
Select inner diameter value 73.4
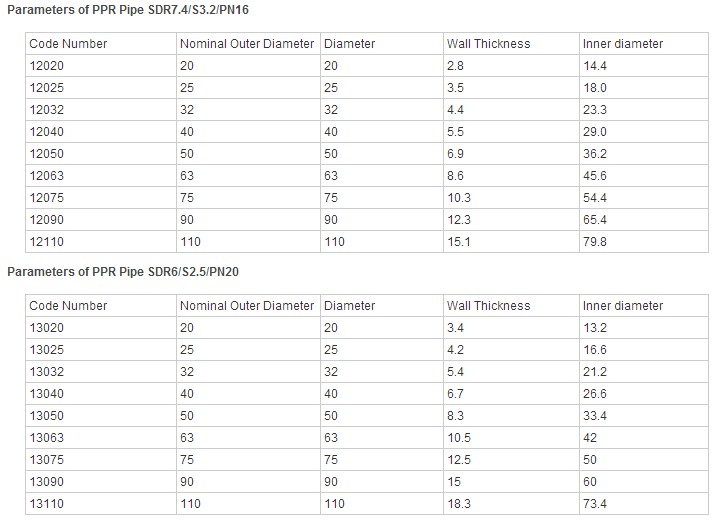595,504
